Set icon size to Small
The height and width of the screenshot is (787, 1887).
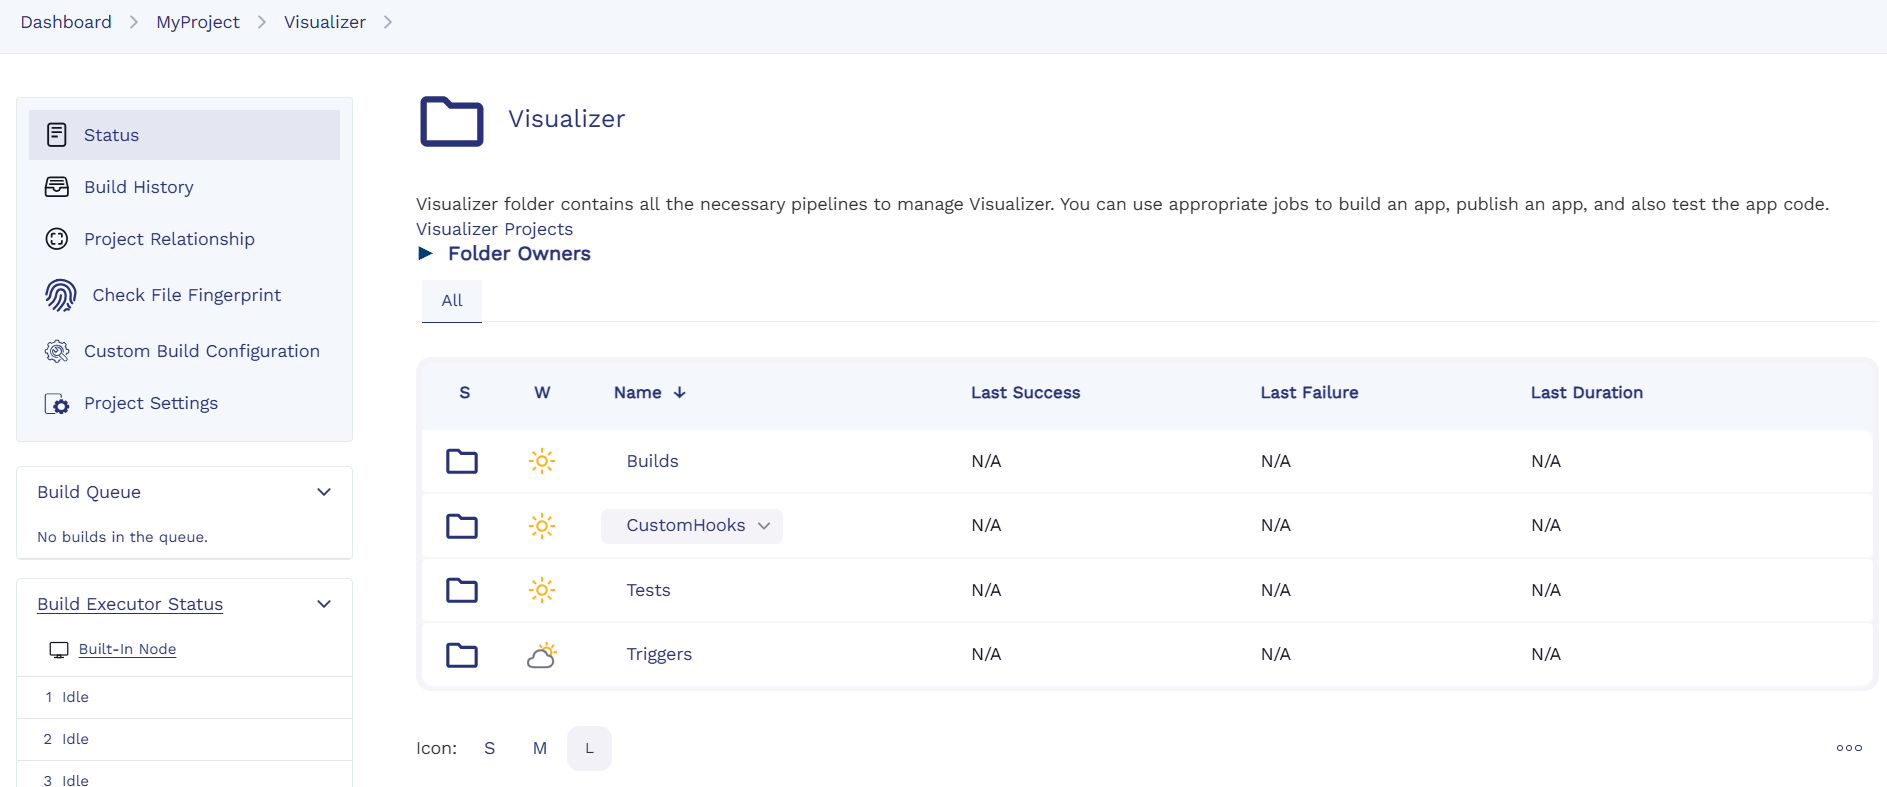(489, 748)
